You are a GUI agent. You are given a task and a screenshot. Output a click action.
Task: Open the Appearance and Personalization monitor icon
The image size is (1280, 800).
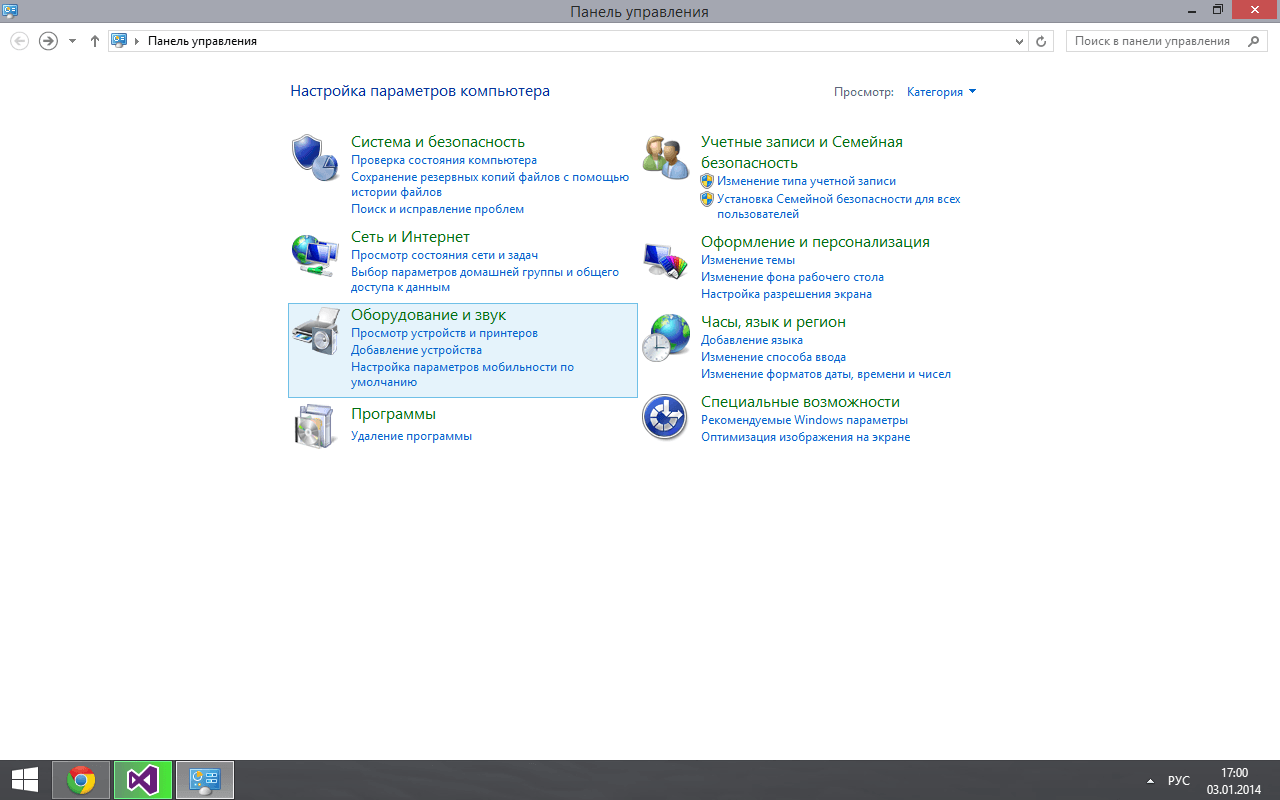[x=665, y=260]
